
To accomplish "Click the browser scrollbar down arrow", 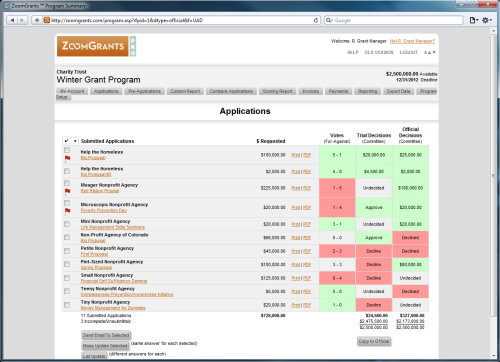I will tap(494, 356).
